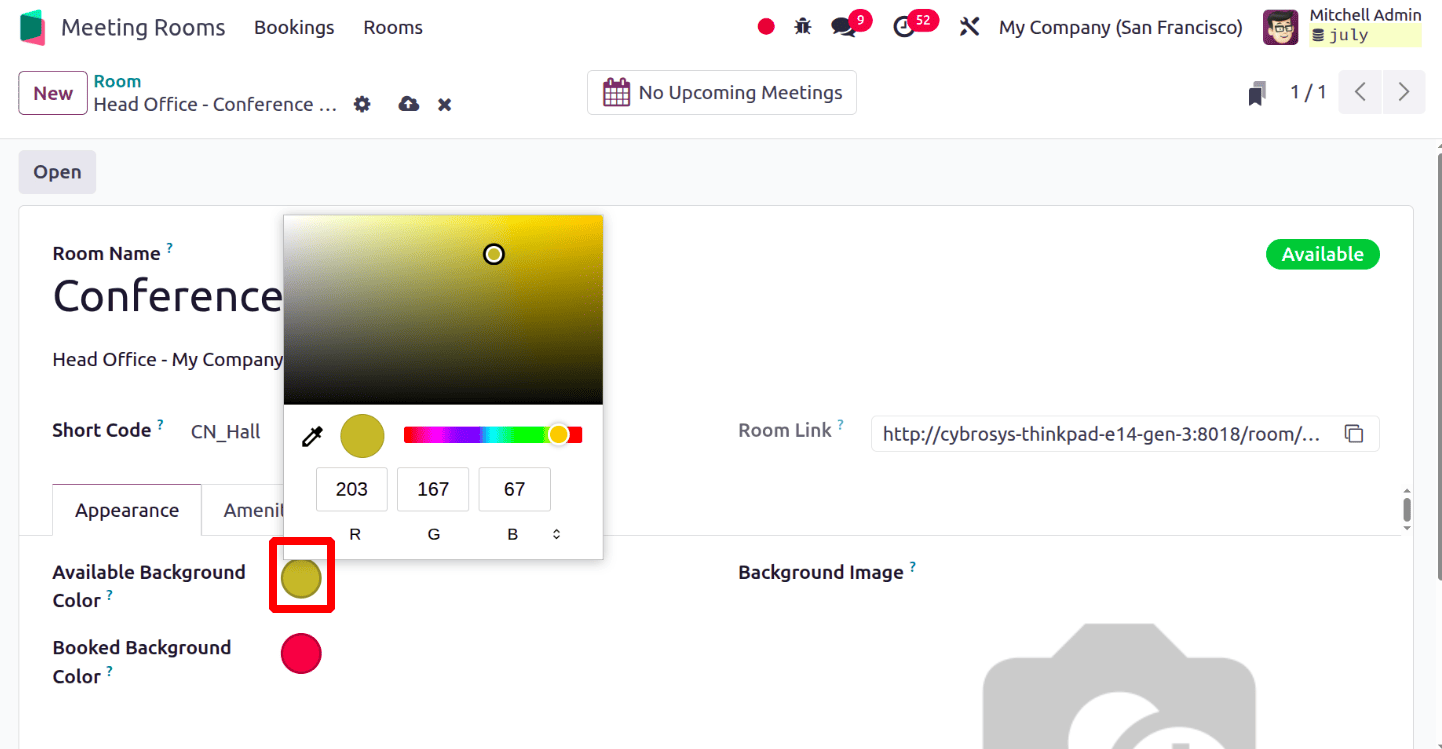Click the saturation gradient area in color picker

click(x=443, y=309)
